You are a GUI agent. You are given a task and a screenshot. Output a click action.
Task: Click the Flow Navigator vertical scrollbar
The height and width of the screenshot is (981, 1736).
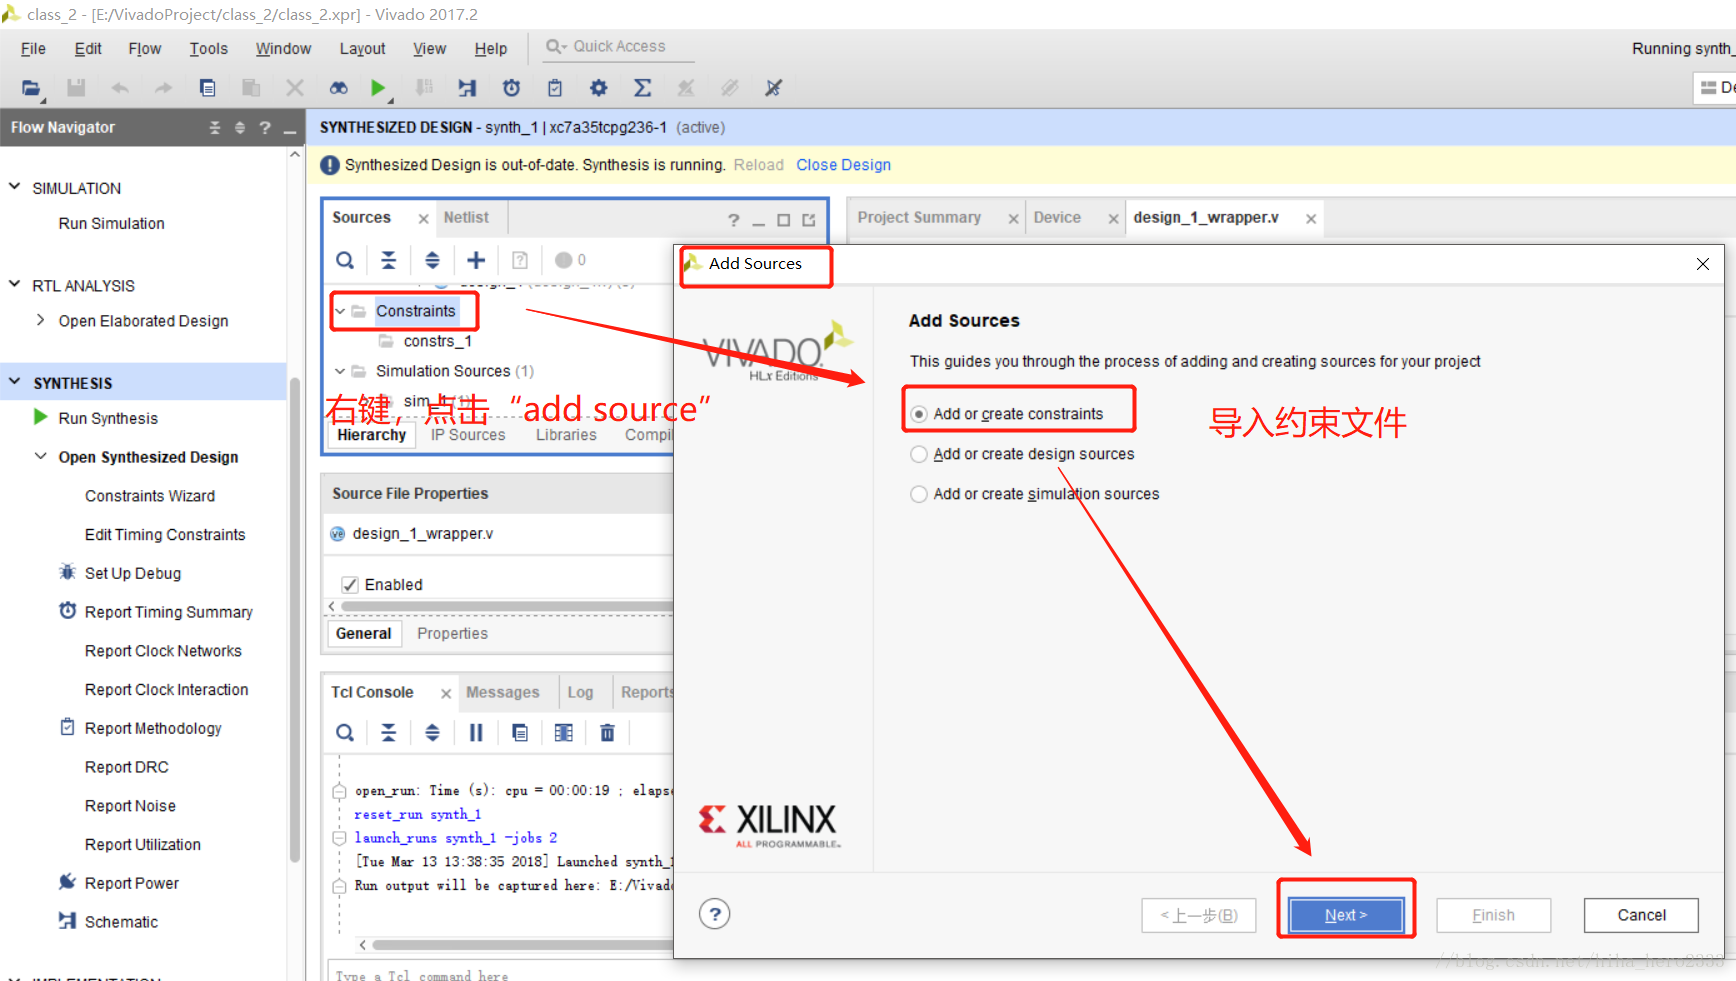click(x=294, y=620)
